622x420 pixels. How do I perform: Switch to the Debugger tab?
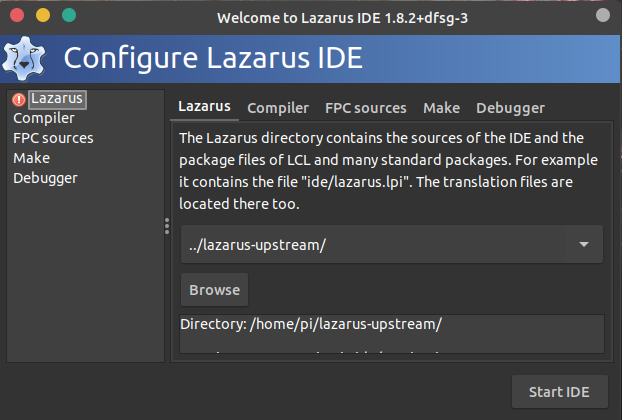coord(510,109)
